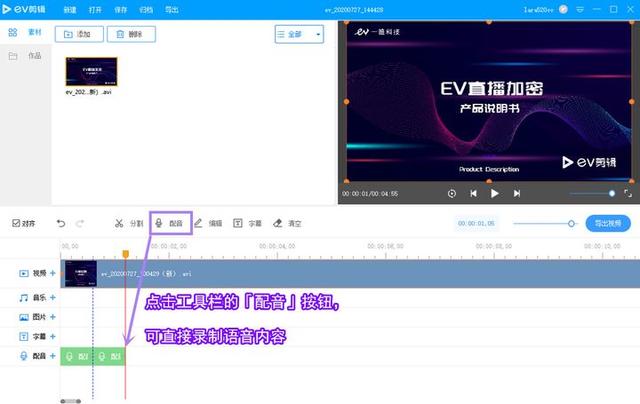This screenshot has width=640, height=404.
Task: Click the 字幕 toolbar button
Action: 247,223
